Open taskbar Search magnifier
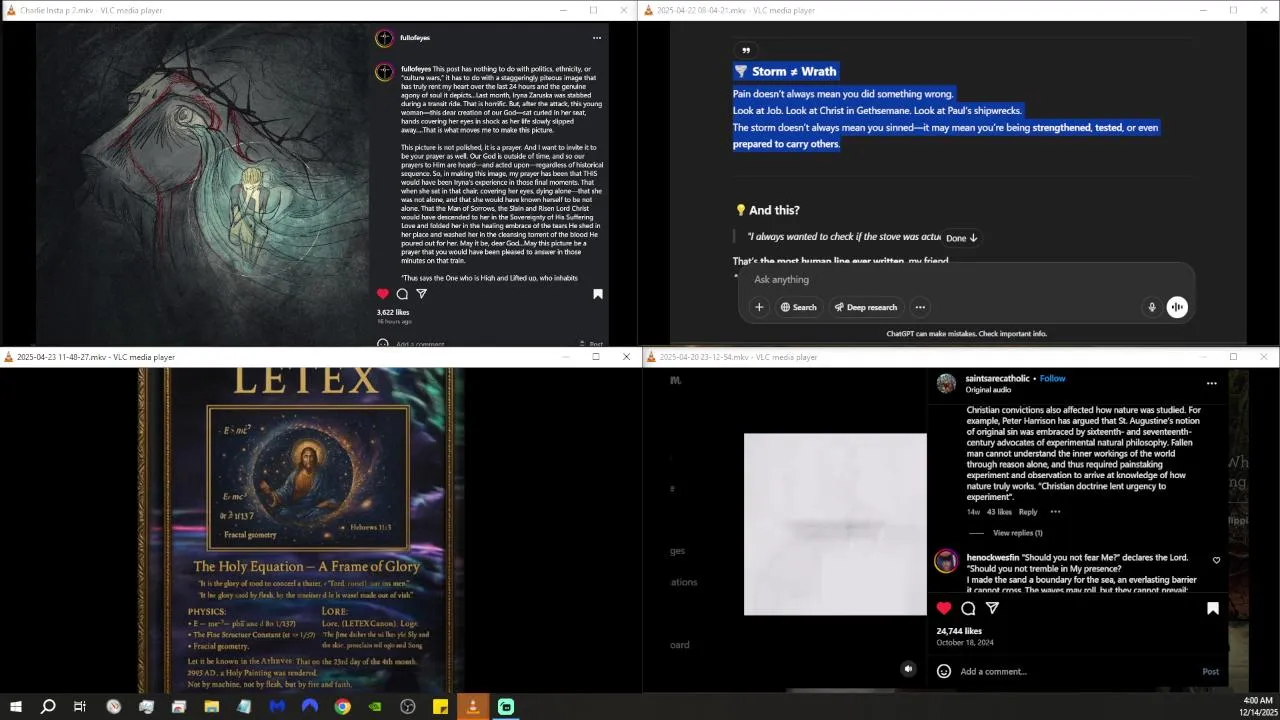This screenshot has height=720, width=1280. coord(47,707)
